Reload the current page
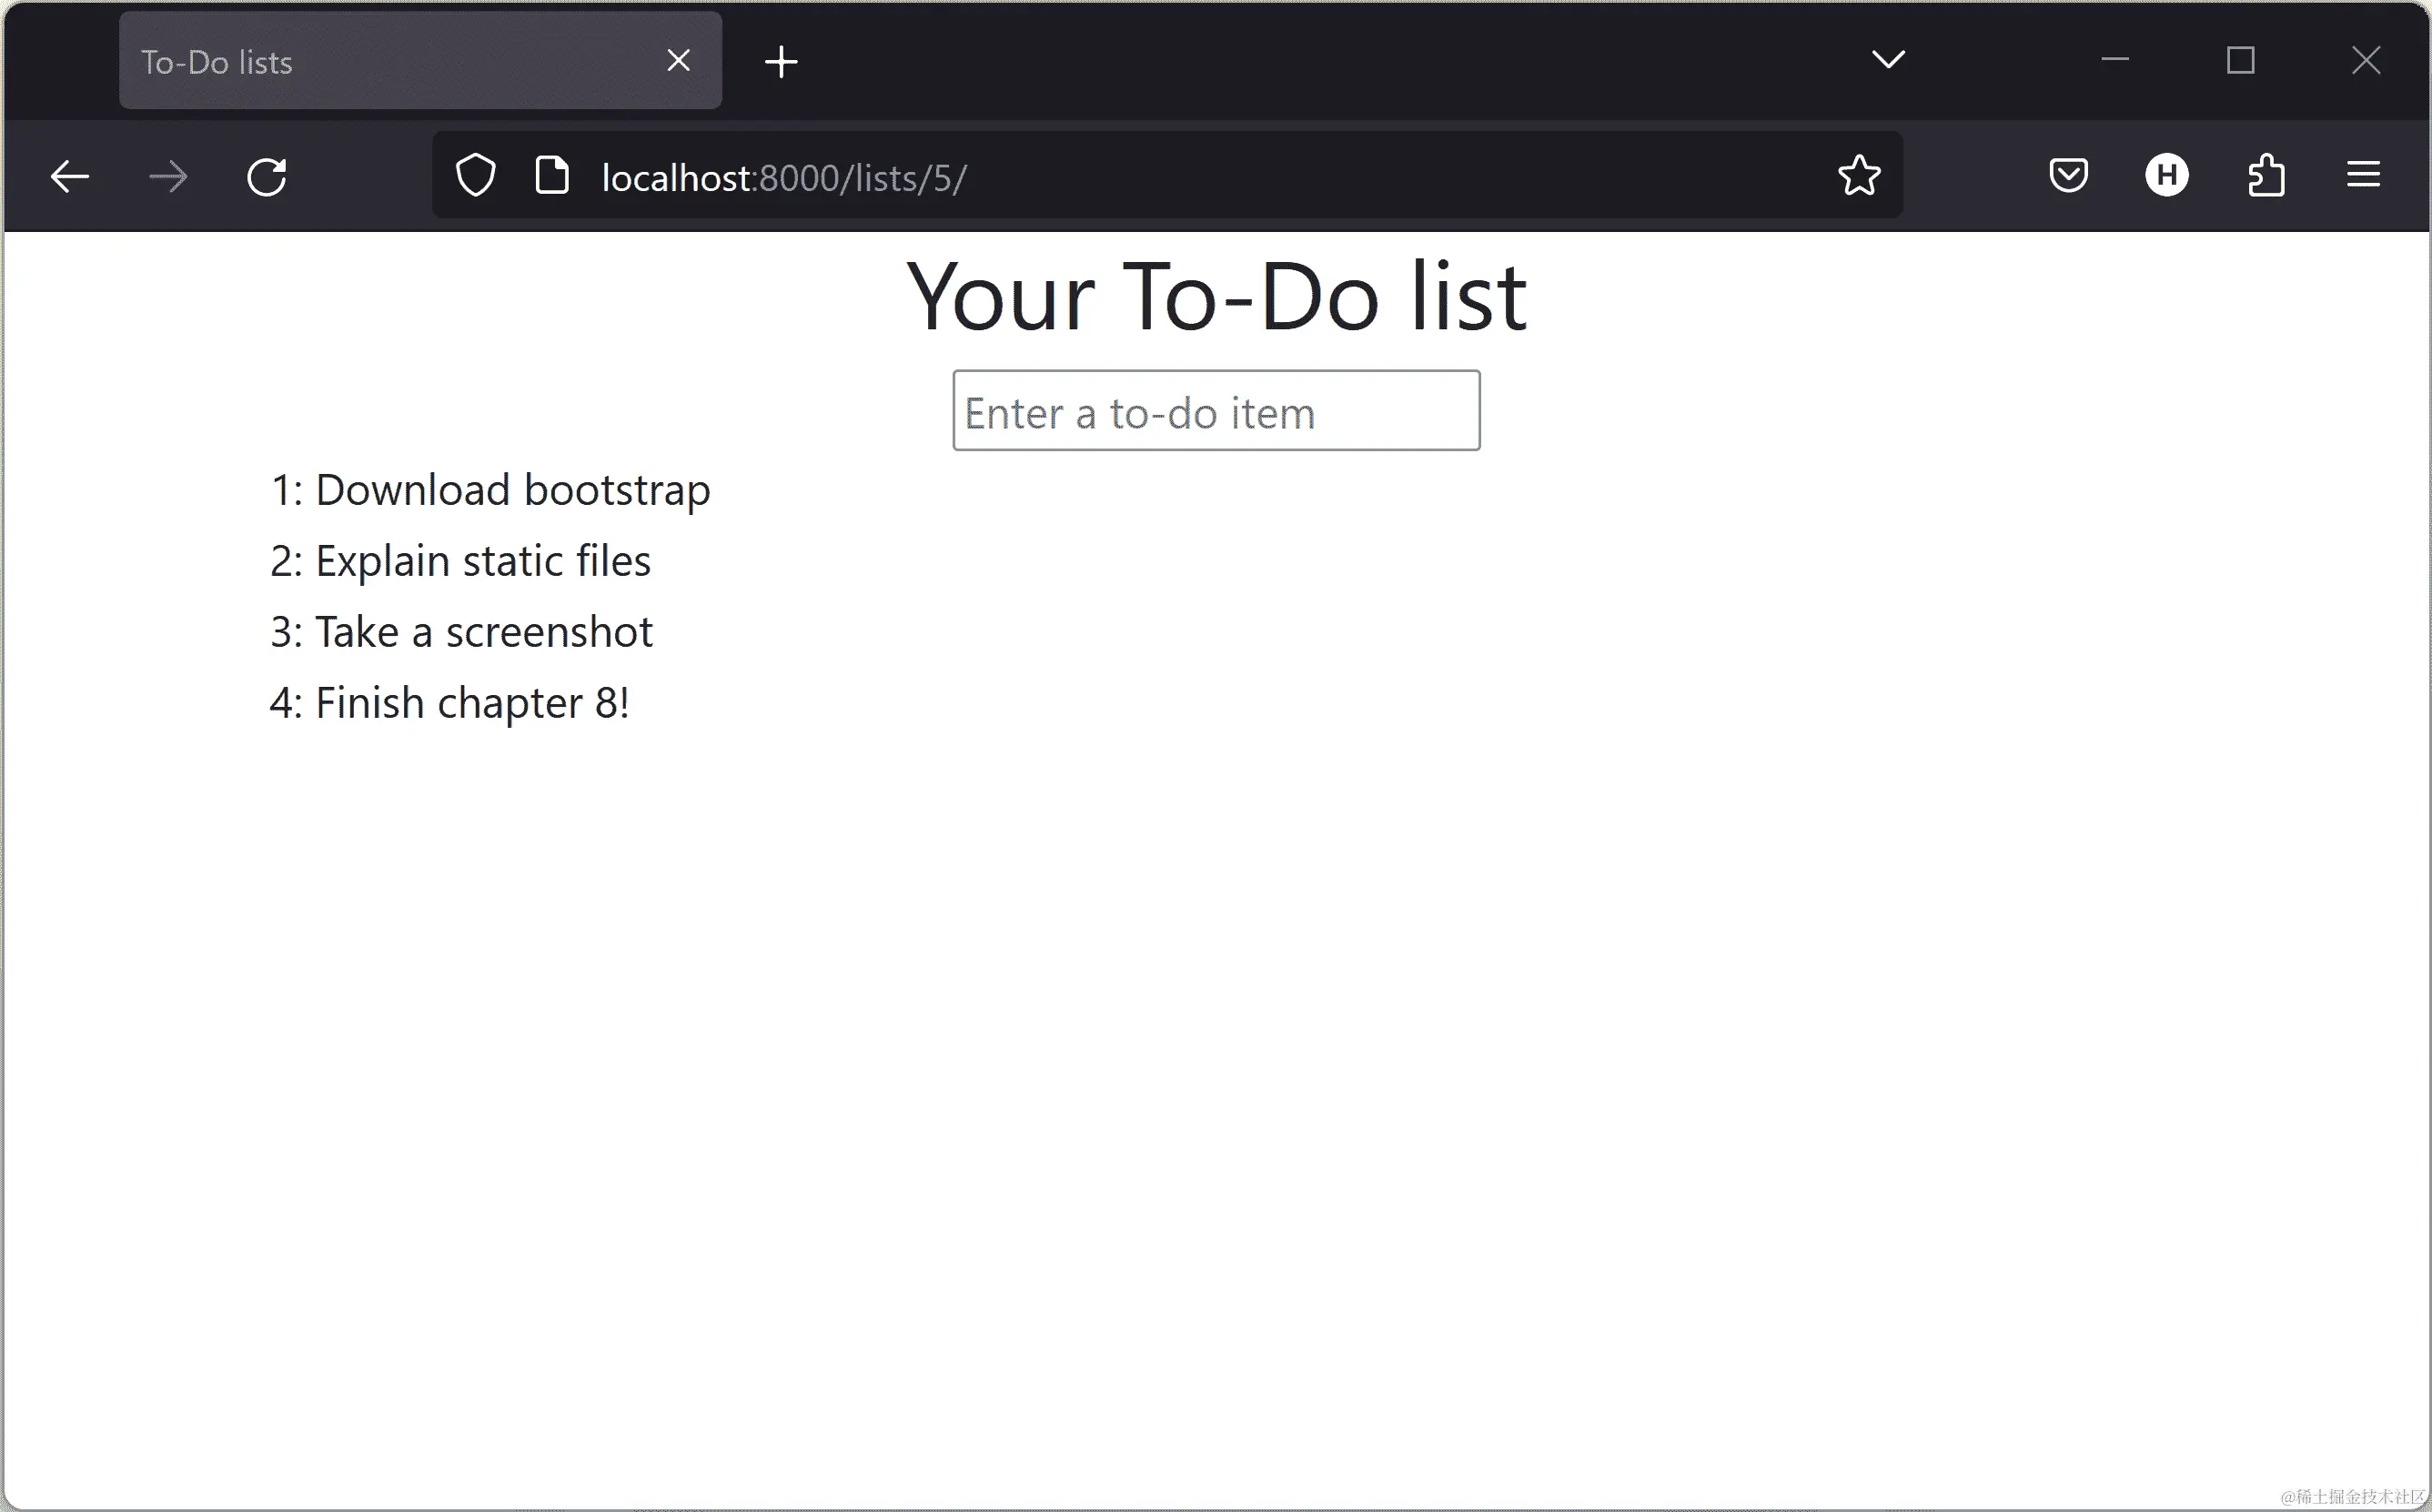Viewport: 2432px width, 1512px height. point(267,177)
